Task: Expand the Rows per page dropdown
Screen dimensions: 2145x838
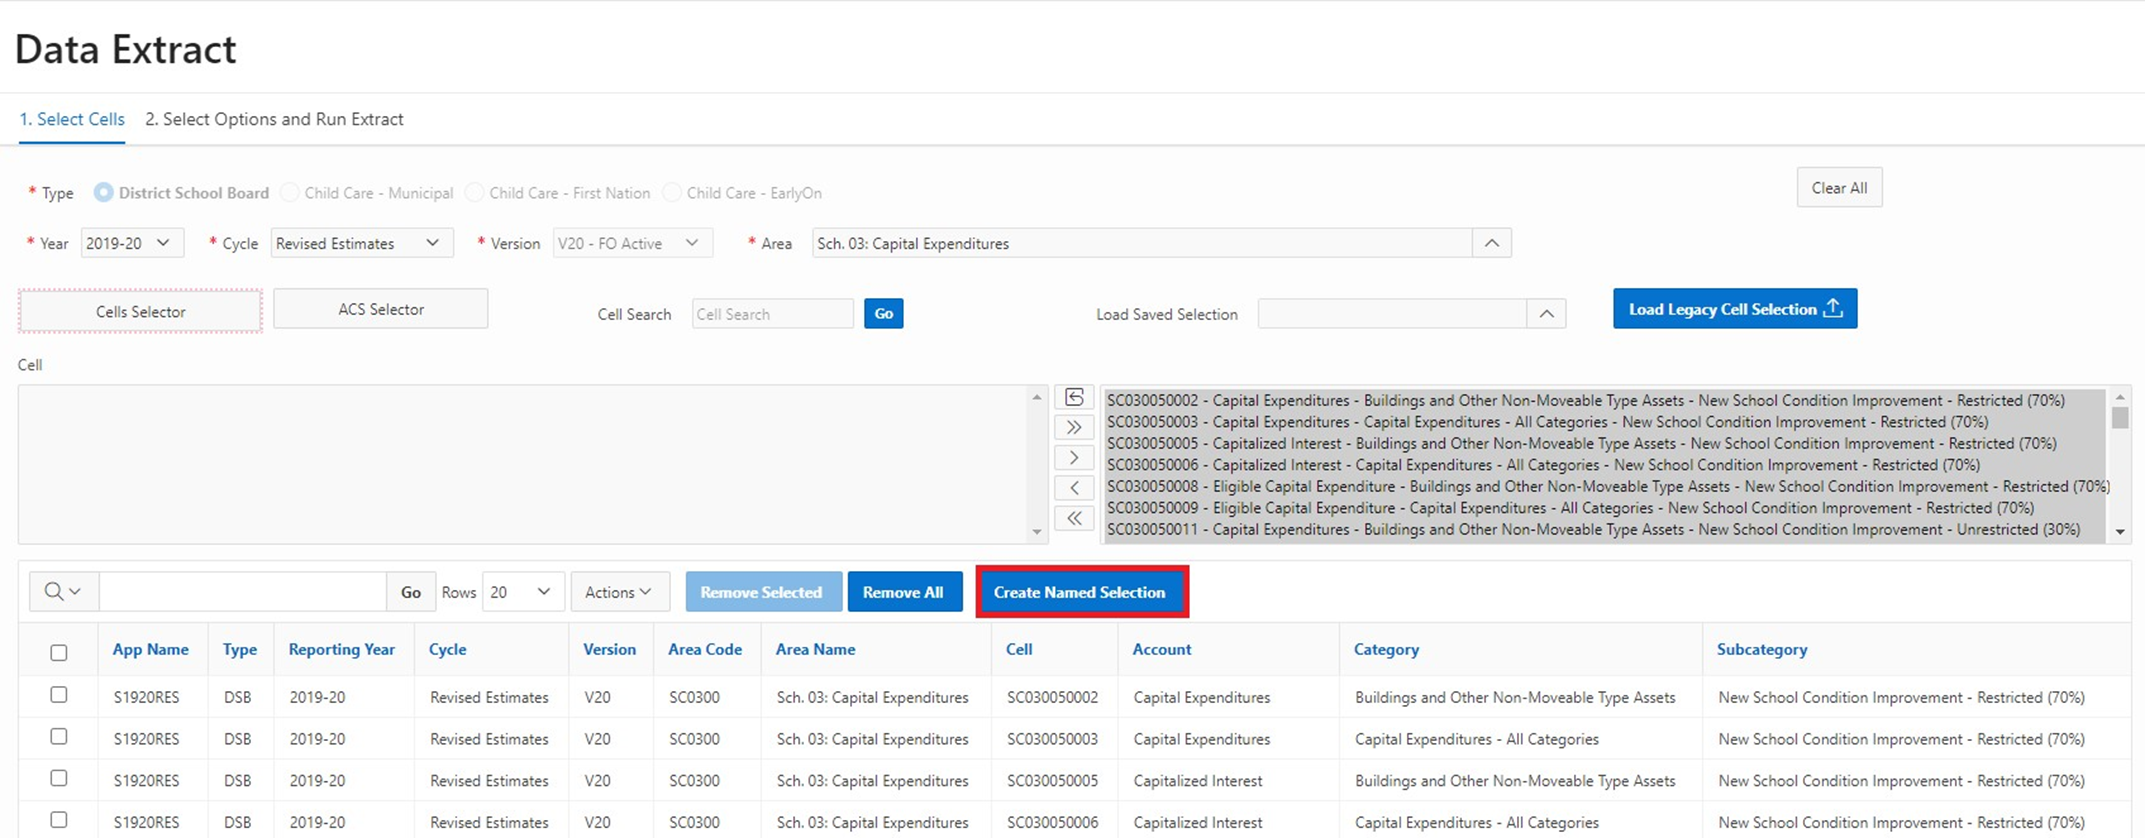Action: click(x=522, y=592)
